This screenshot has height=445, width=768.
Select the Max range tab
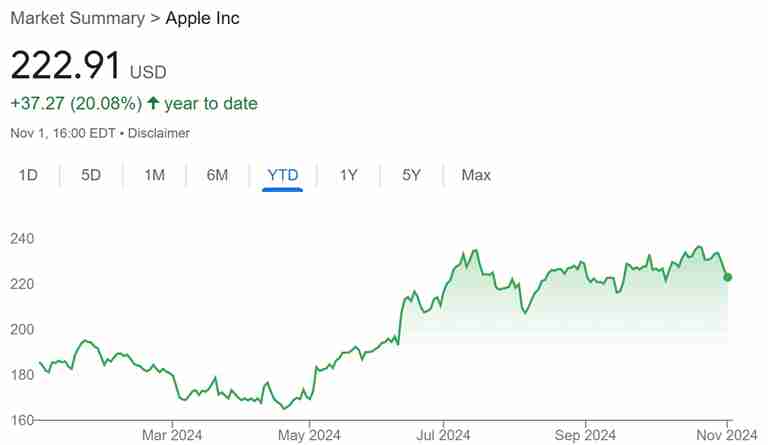pos(476,175)
